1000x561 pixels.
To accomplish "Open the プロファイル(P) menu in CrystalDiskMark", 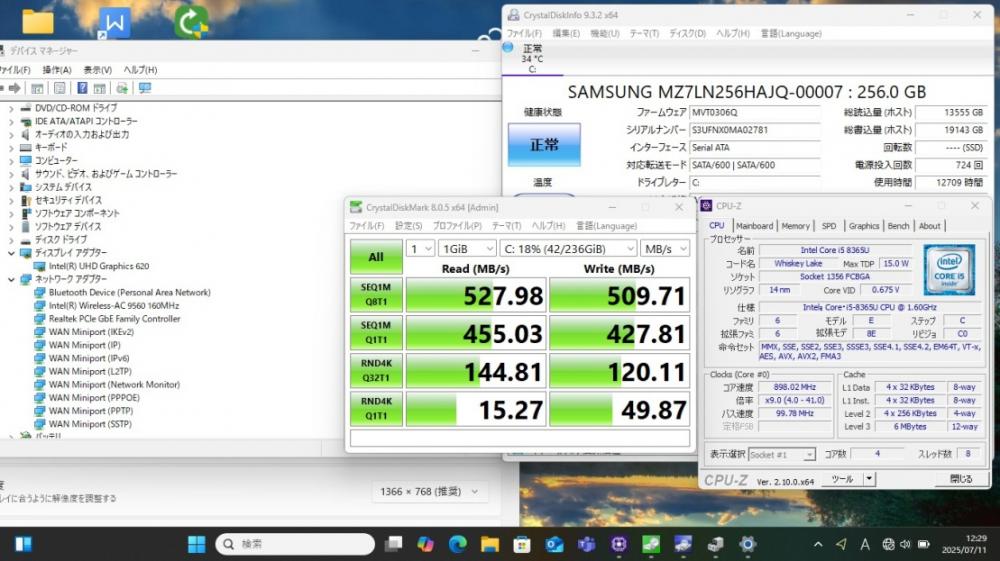I will click(x=457, y=226).
